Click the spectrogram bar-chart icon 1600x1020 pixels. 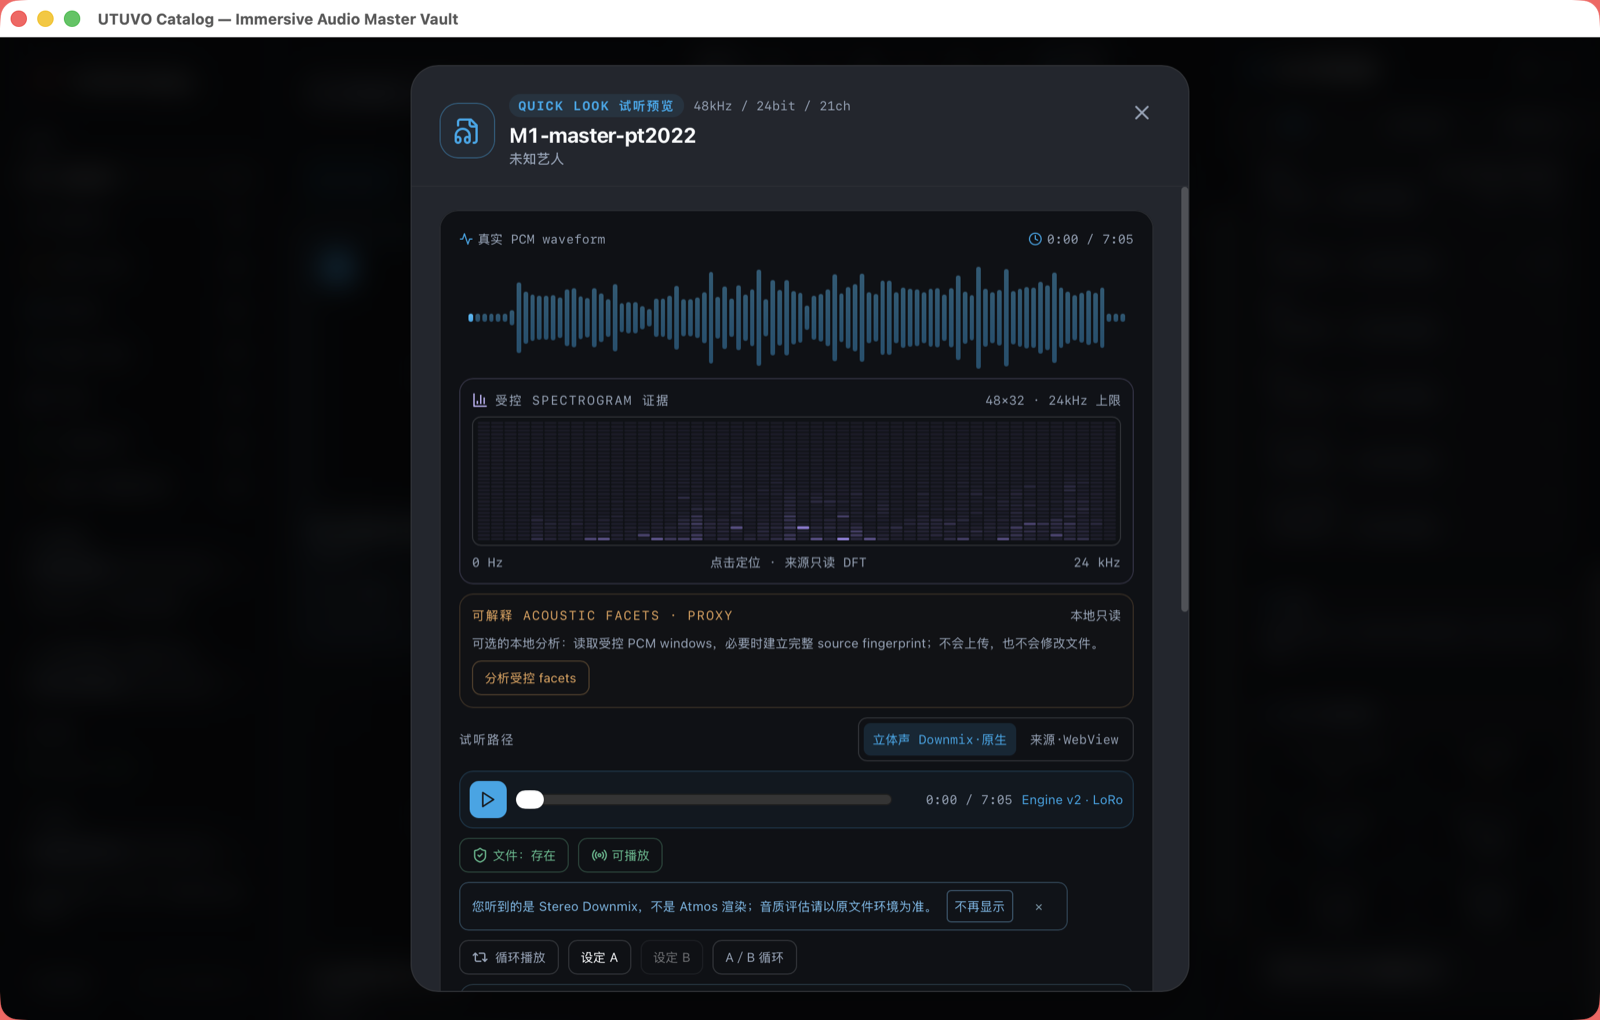click(x=480, y=400)
